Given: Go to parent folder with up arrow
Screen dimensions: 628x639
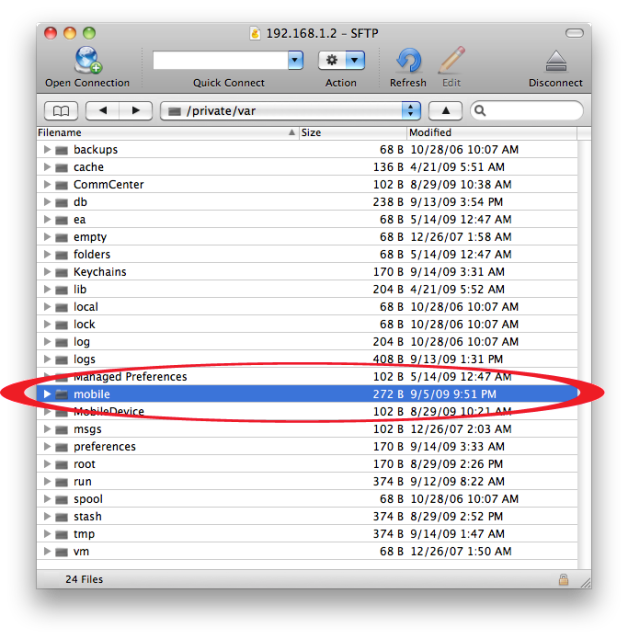Looking at the screenshot, I should pos(445,111).
